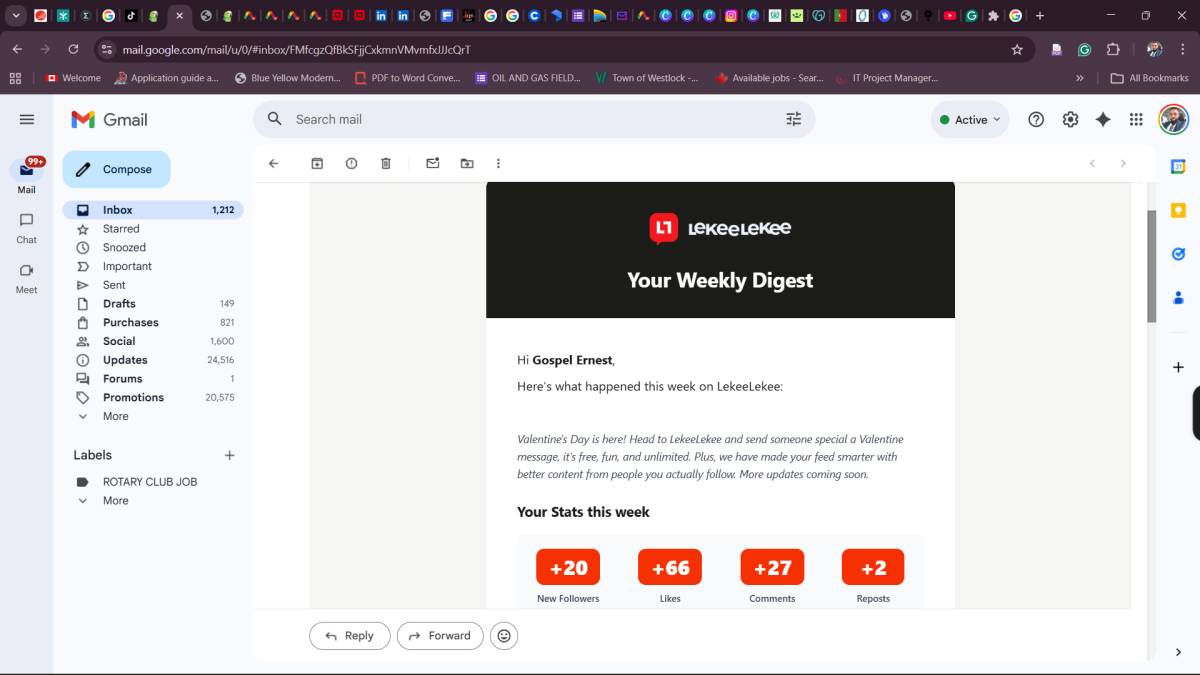Open the Gmail main menu hamburger

(x=27, y=119)
